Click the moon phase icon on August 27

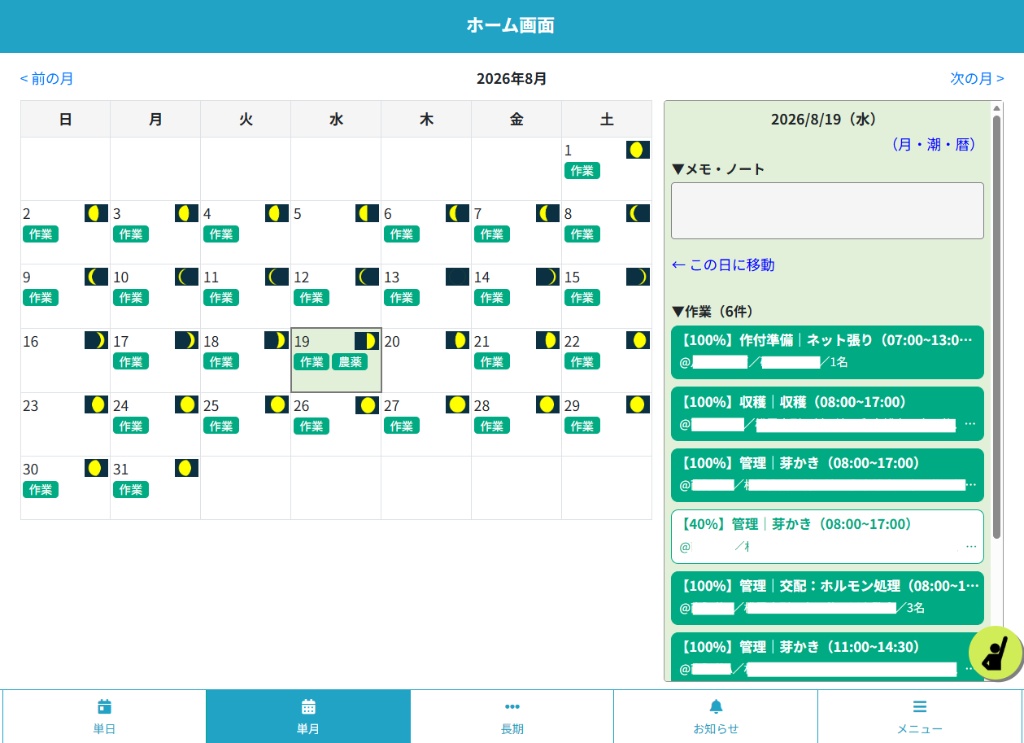(457, 405)
